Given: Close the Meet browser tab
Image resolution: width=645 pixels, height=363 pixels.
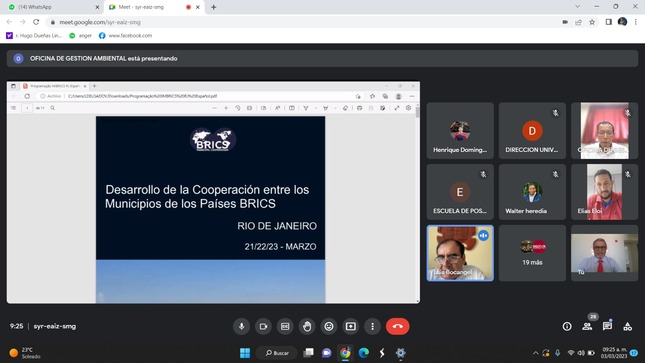Looking at the screenshot, I should (198, 7).
